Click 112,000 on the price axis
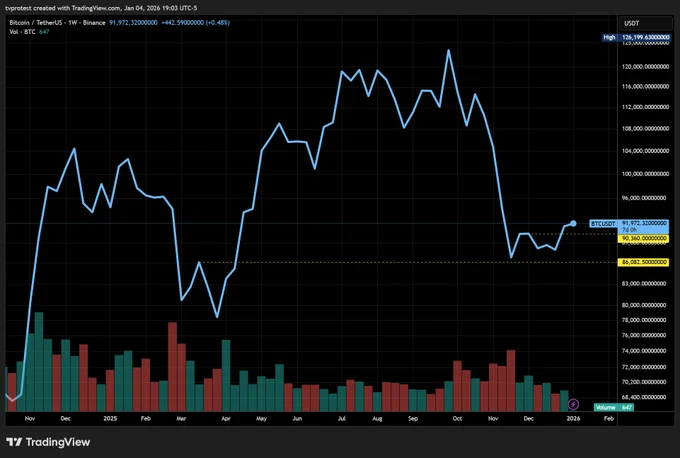Image resolution: width=680 pixels, height=458 pixels. [645, 107]
